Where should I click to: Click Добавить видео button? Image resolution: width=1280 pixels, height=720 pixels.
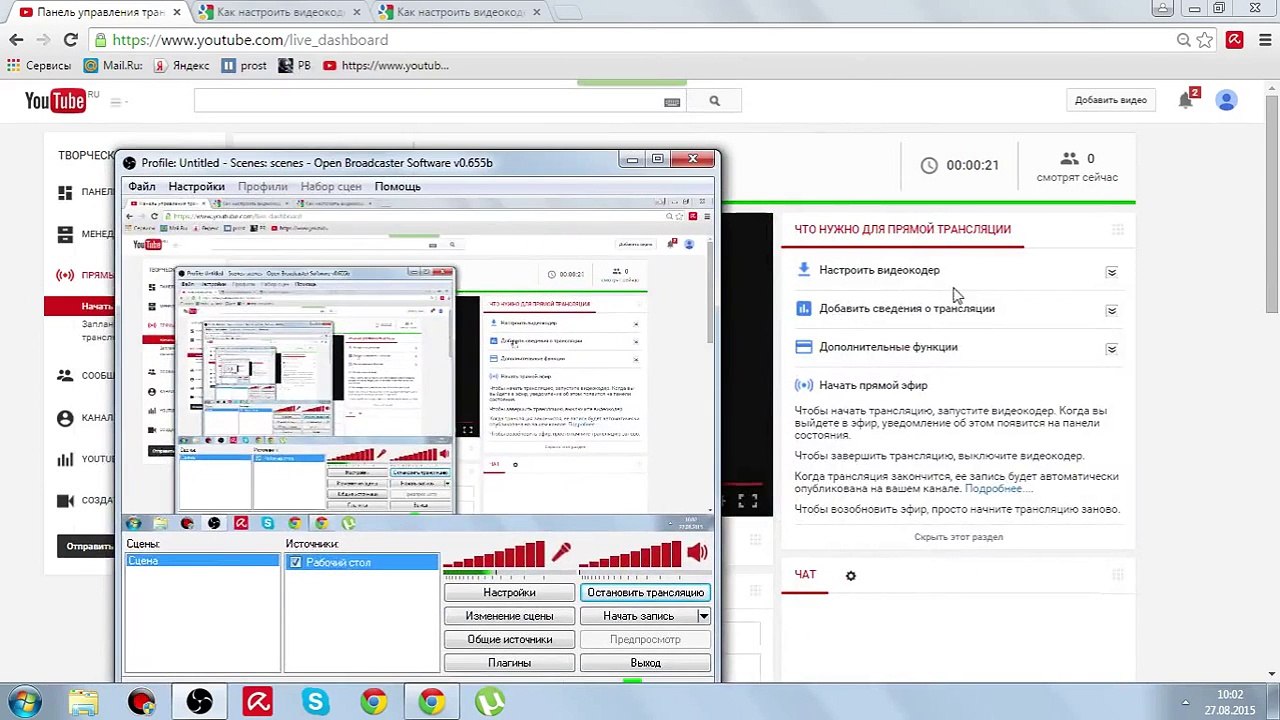(1111, 100)
